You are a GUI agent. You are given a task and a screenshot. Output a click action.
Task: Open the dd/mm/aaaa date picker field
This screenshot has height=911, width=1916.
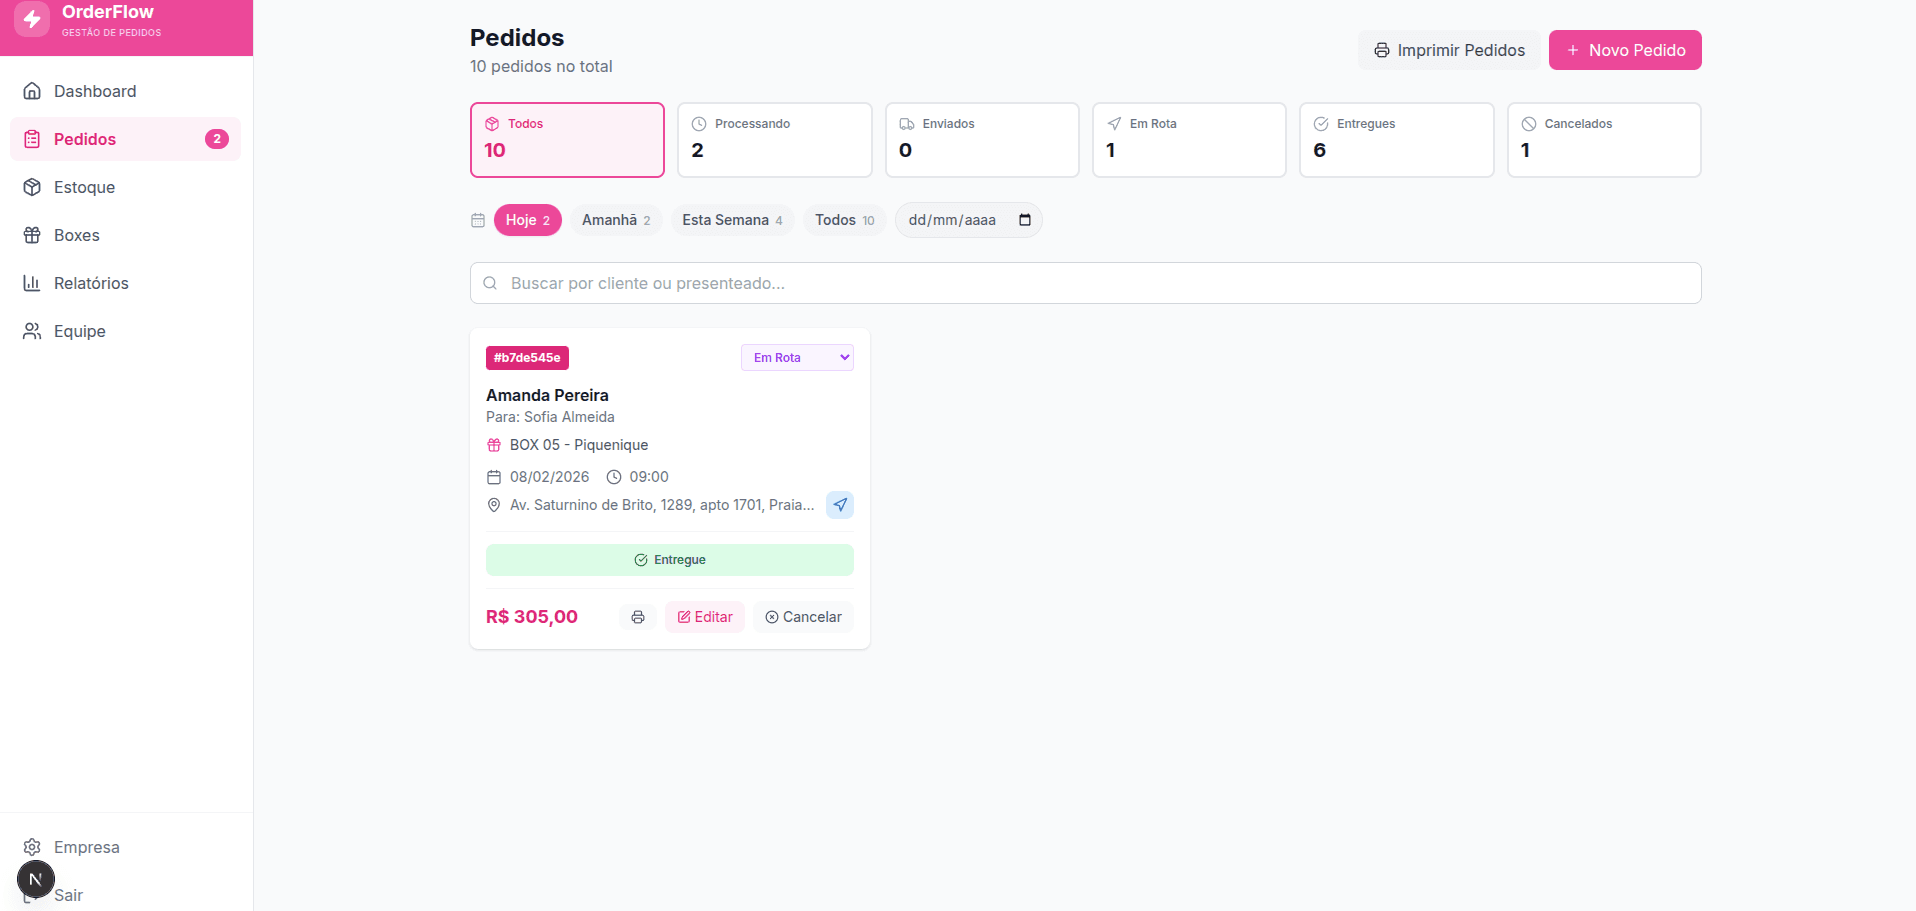pyautogui.click(x=953, y=220)
